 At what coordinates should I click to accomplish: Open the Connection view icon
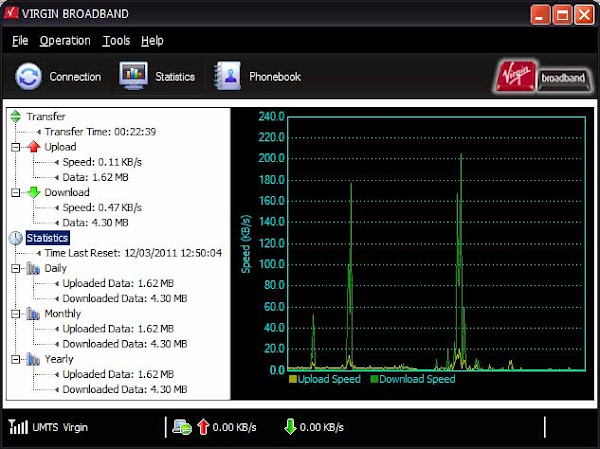tap(29, 76)
